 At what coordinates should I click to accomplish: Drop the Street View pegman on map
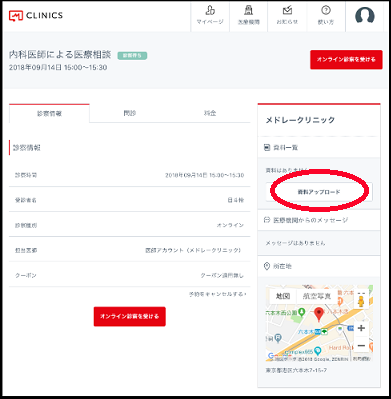click(361, 299)
